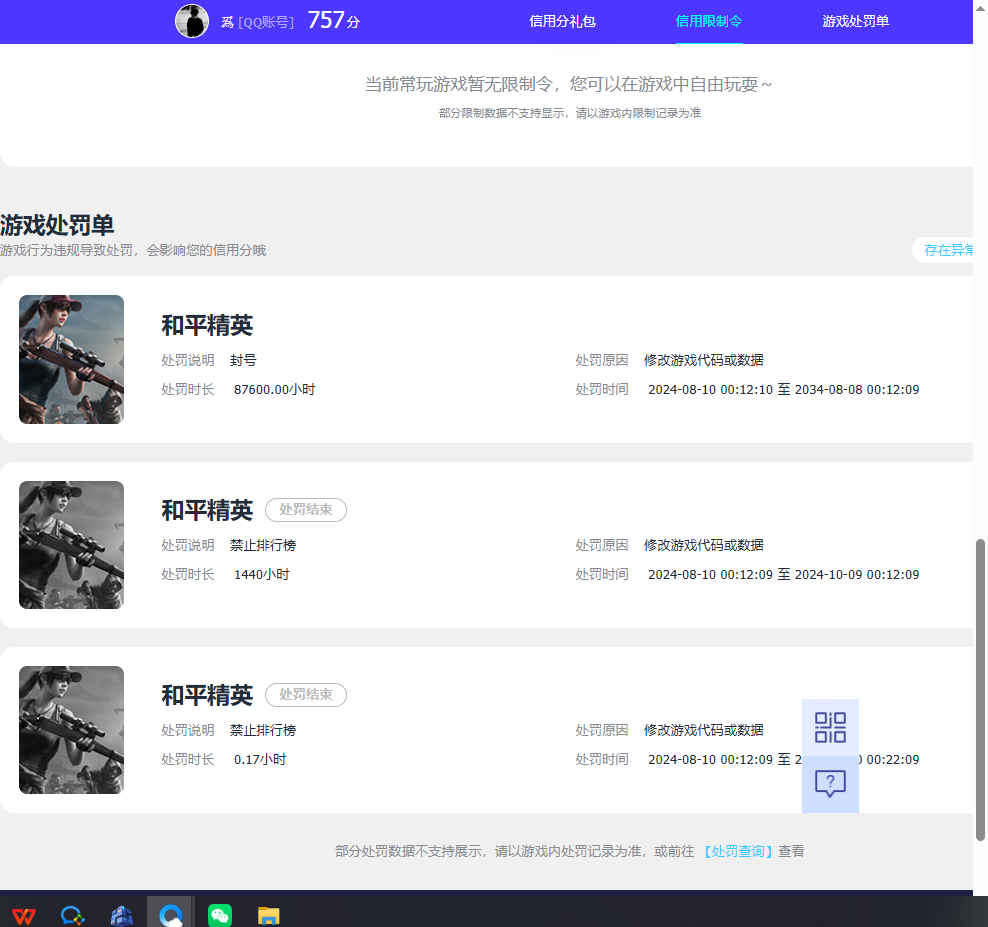This screenshot has width=988, height=927.
Task: Click the 87600.00小时 duration value
Action: pos(274,389)
